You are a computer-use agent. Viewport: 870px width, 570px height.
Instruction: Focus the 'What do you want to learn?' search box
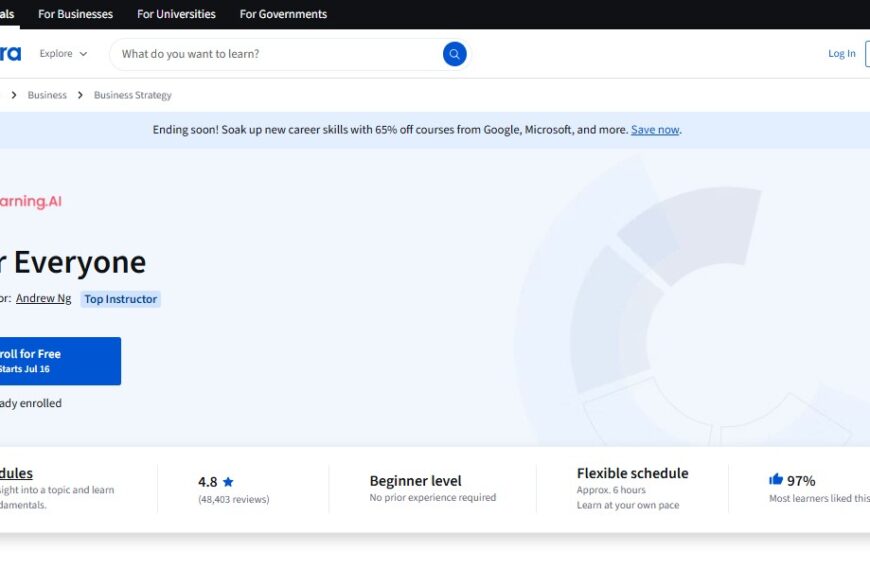(x=275, y=54)
